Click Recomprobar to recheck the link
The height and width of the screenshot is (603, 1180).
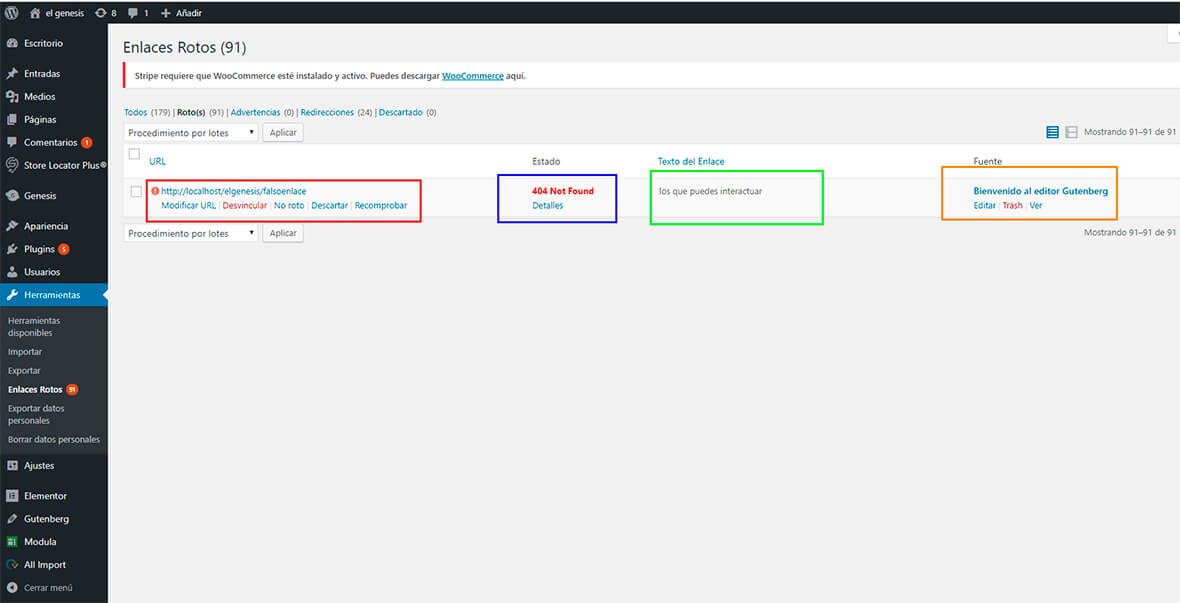click(381, 206)
